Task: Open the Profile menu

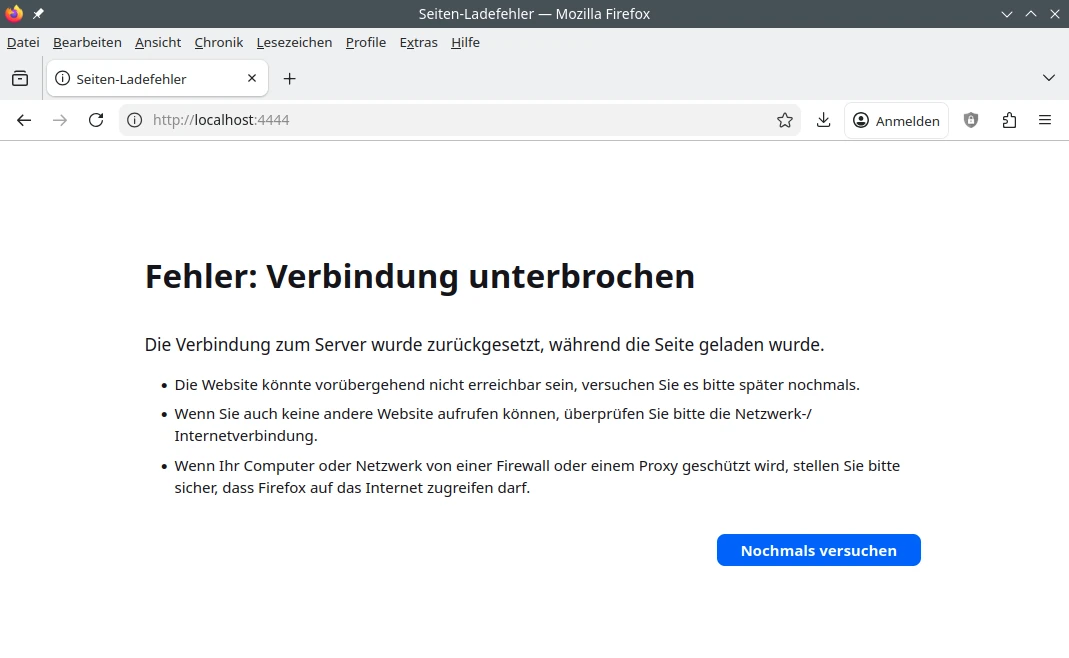Action: pos(365,42)
